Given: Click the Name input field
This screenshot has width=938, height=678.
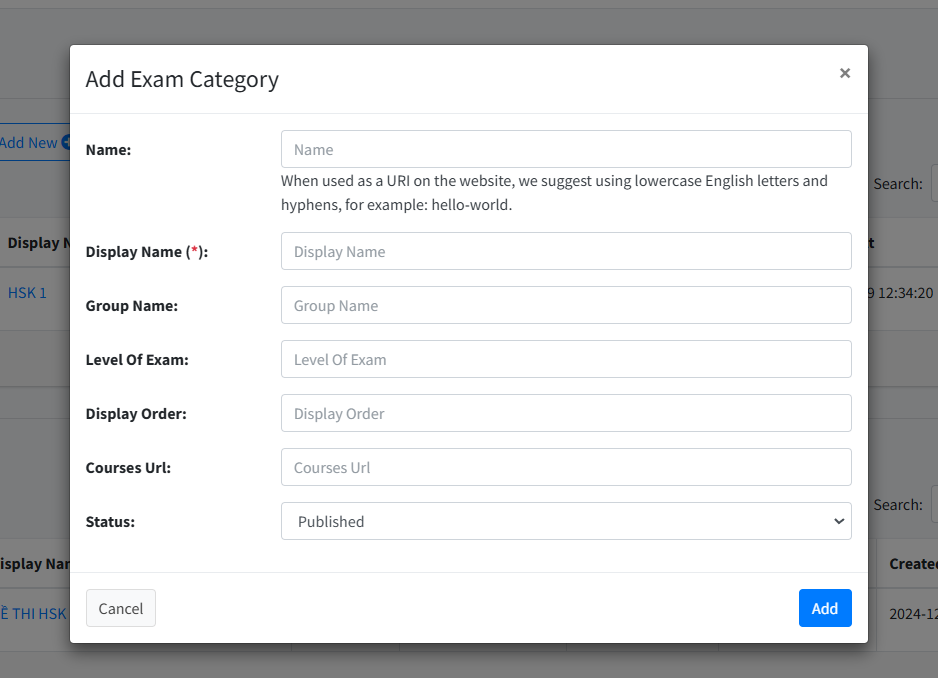Looking at the screenshot, I should [566, 149].
